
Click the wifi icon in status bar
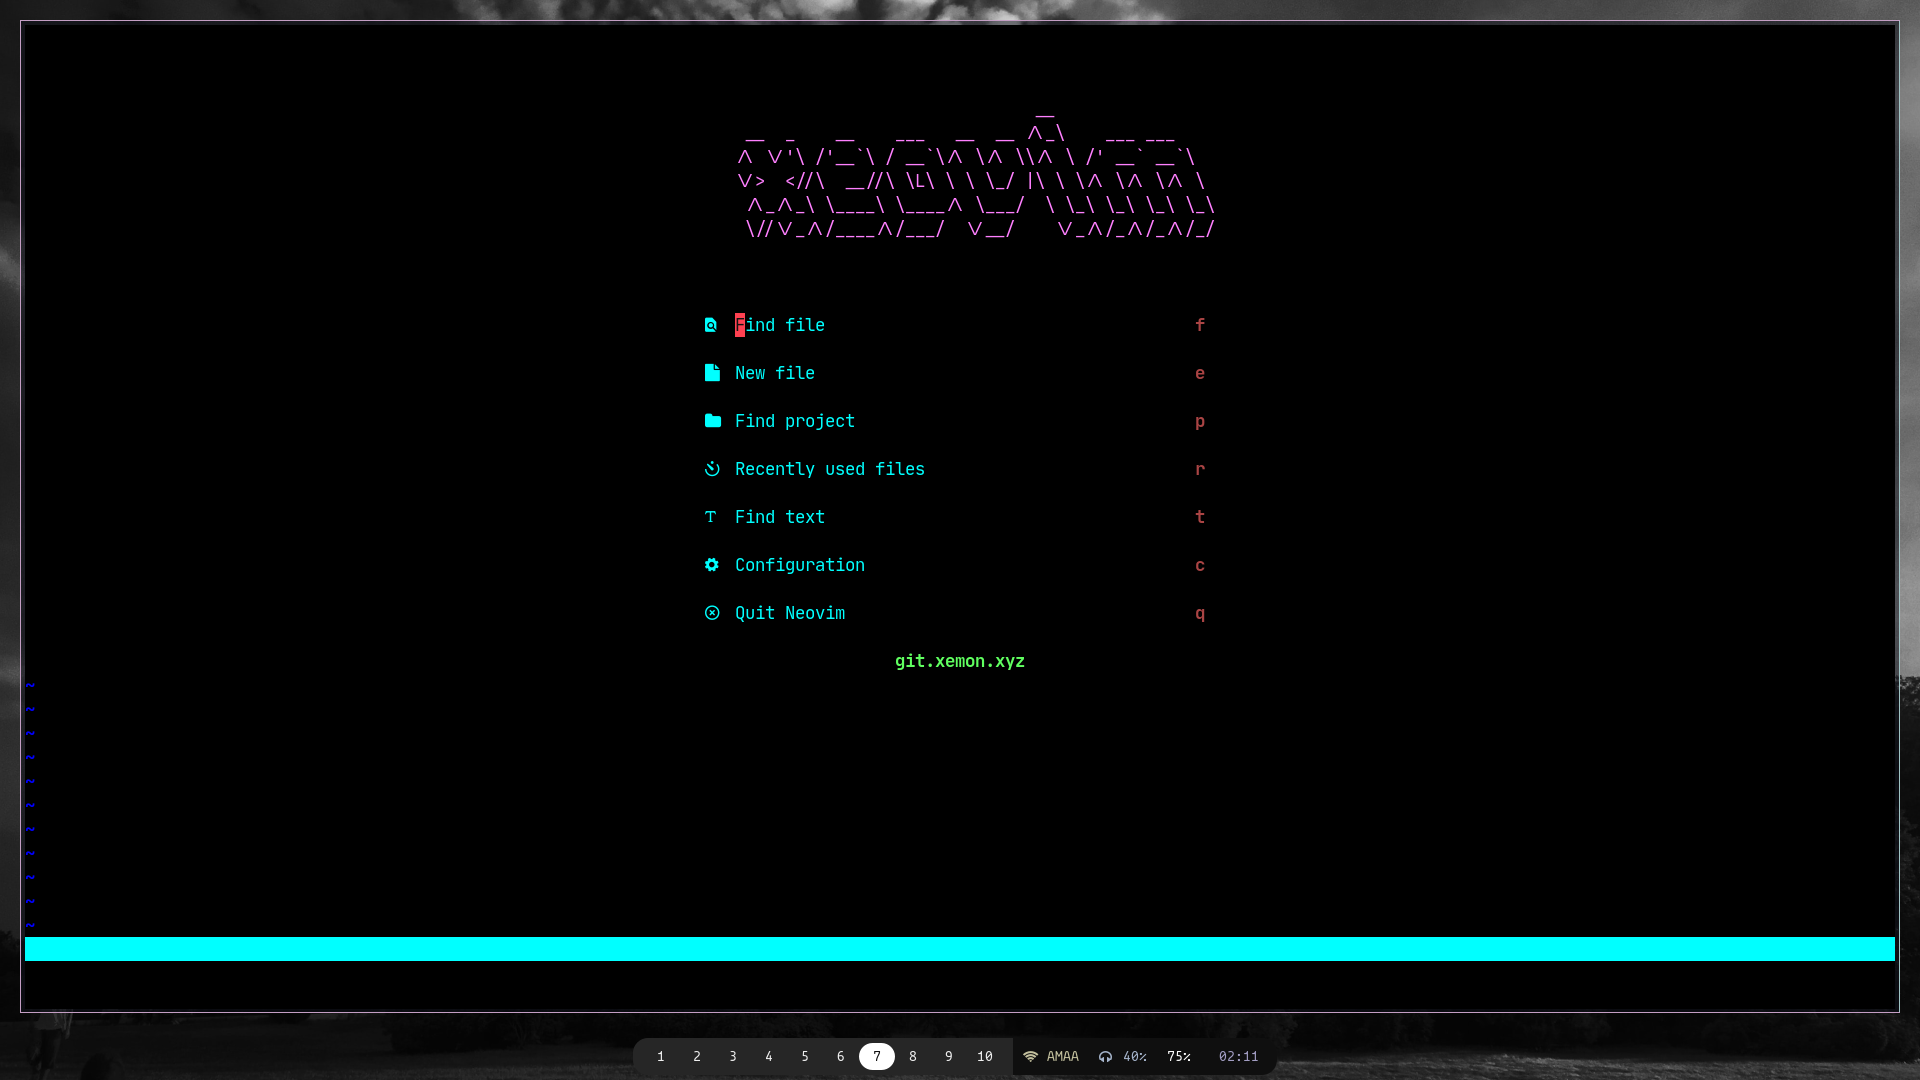click(x=1030, y=1057)
